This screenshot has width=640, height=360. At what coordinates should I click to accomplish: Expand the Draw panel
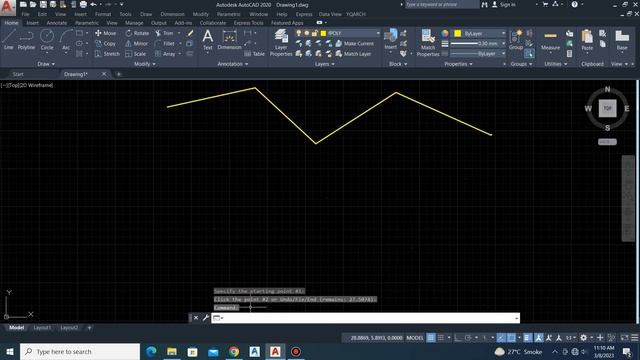(x=46, y=64)
